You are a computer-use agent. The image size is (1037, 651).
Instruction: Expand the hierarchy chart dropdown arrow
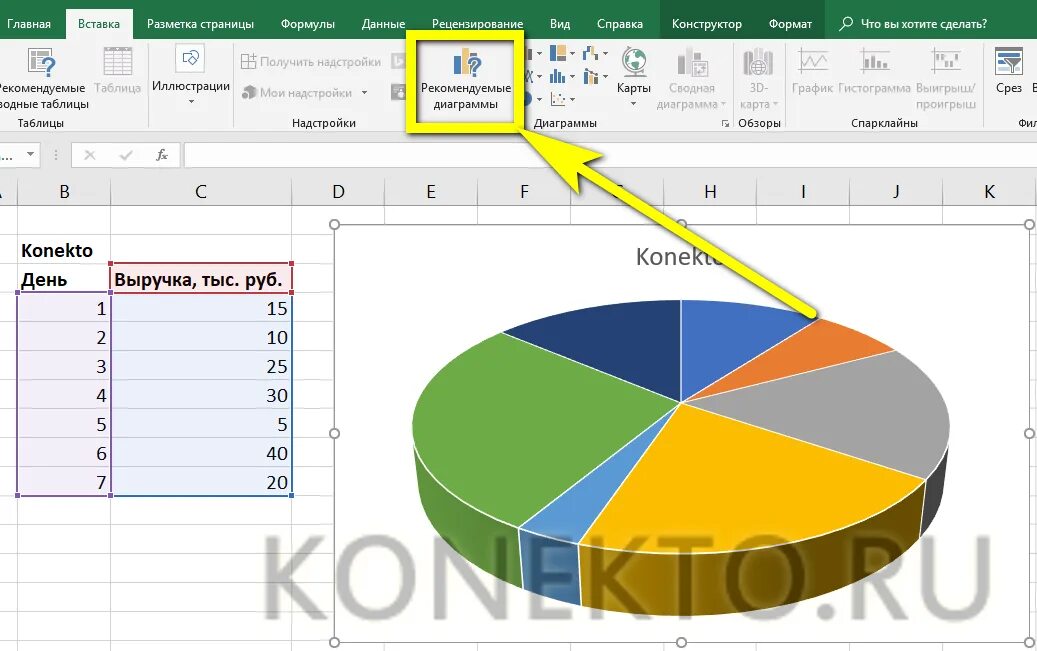tap(572, 54)
